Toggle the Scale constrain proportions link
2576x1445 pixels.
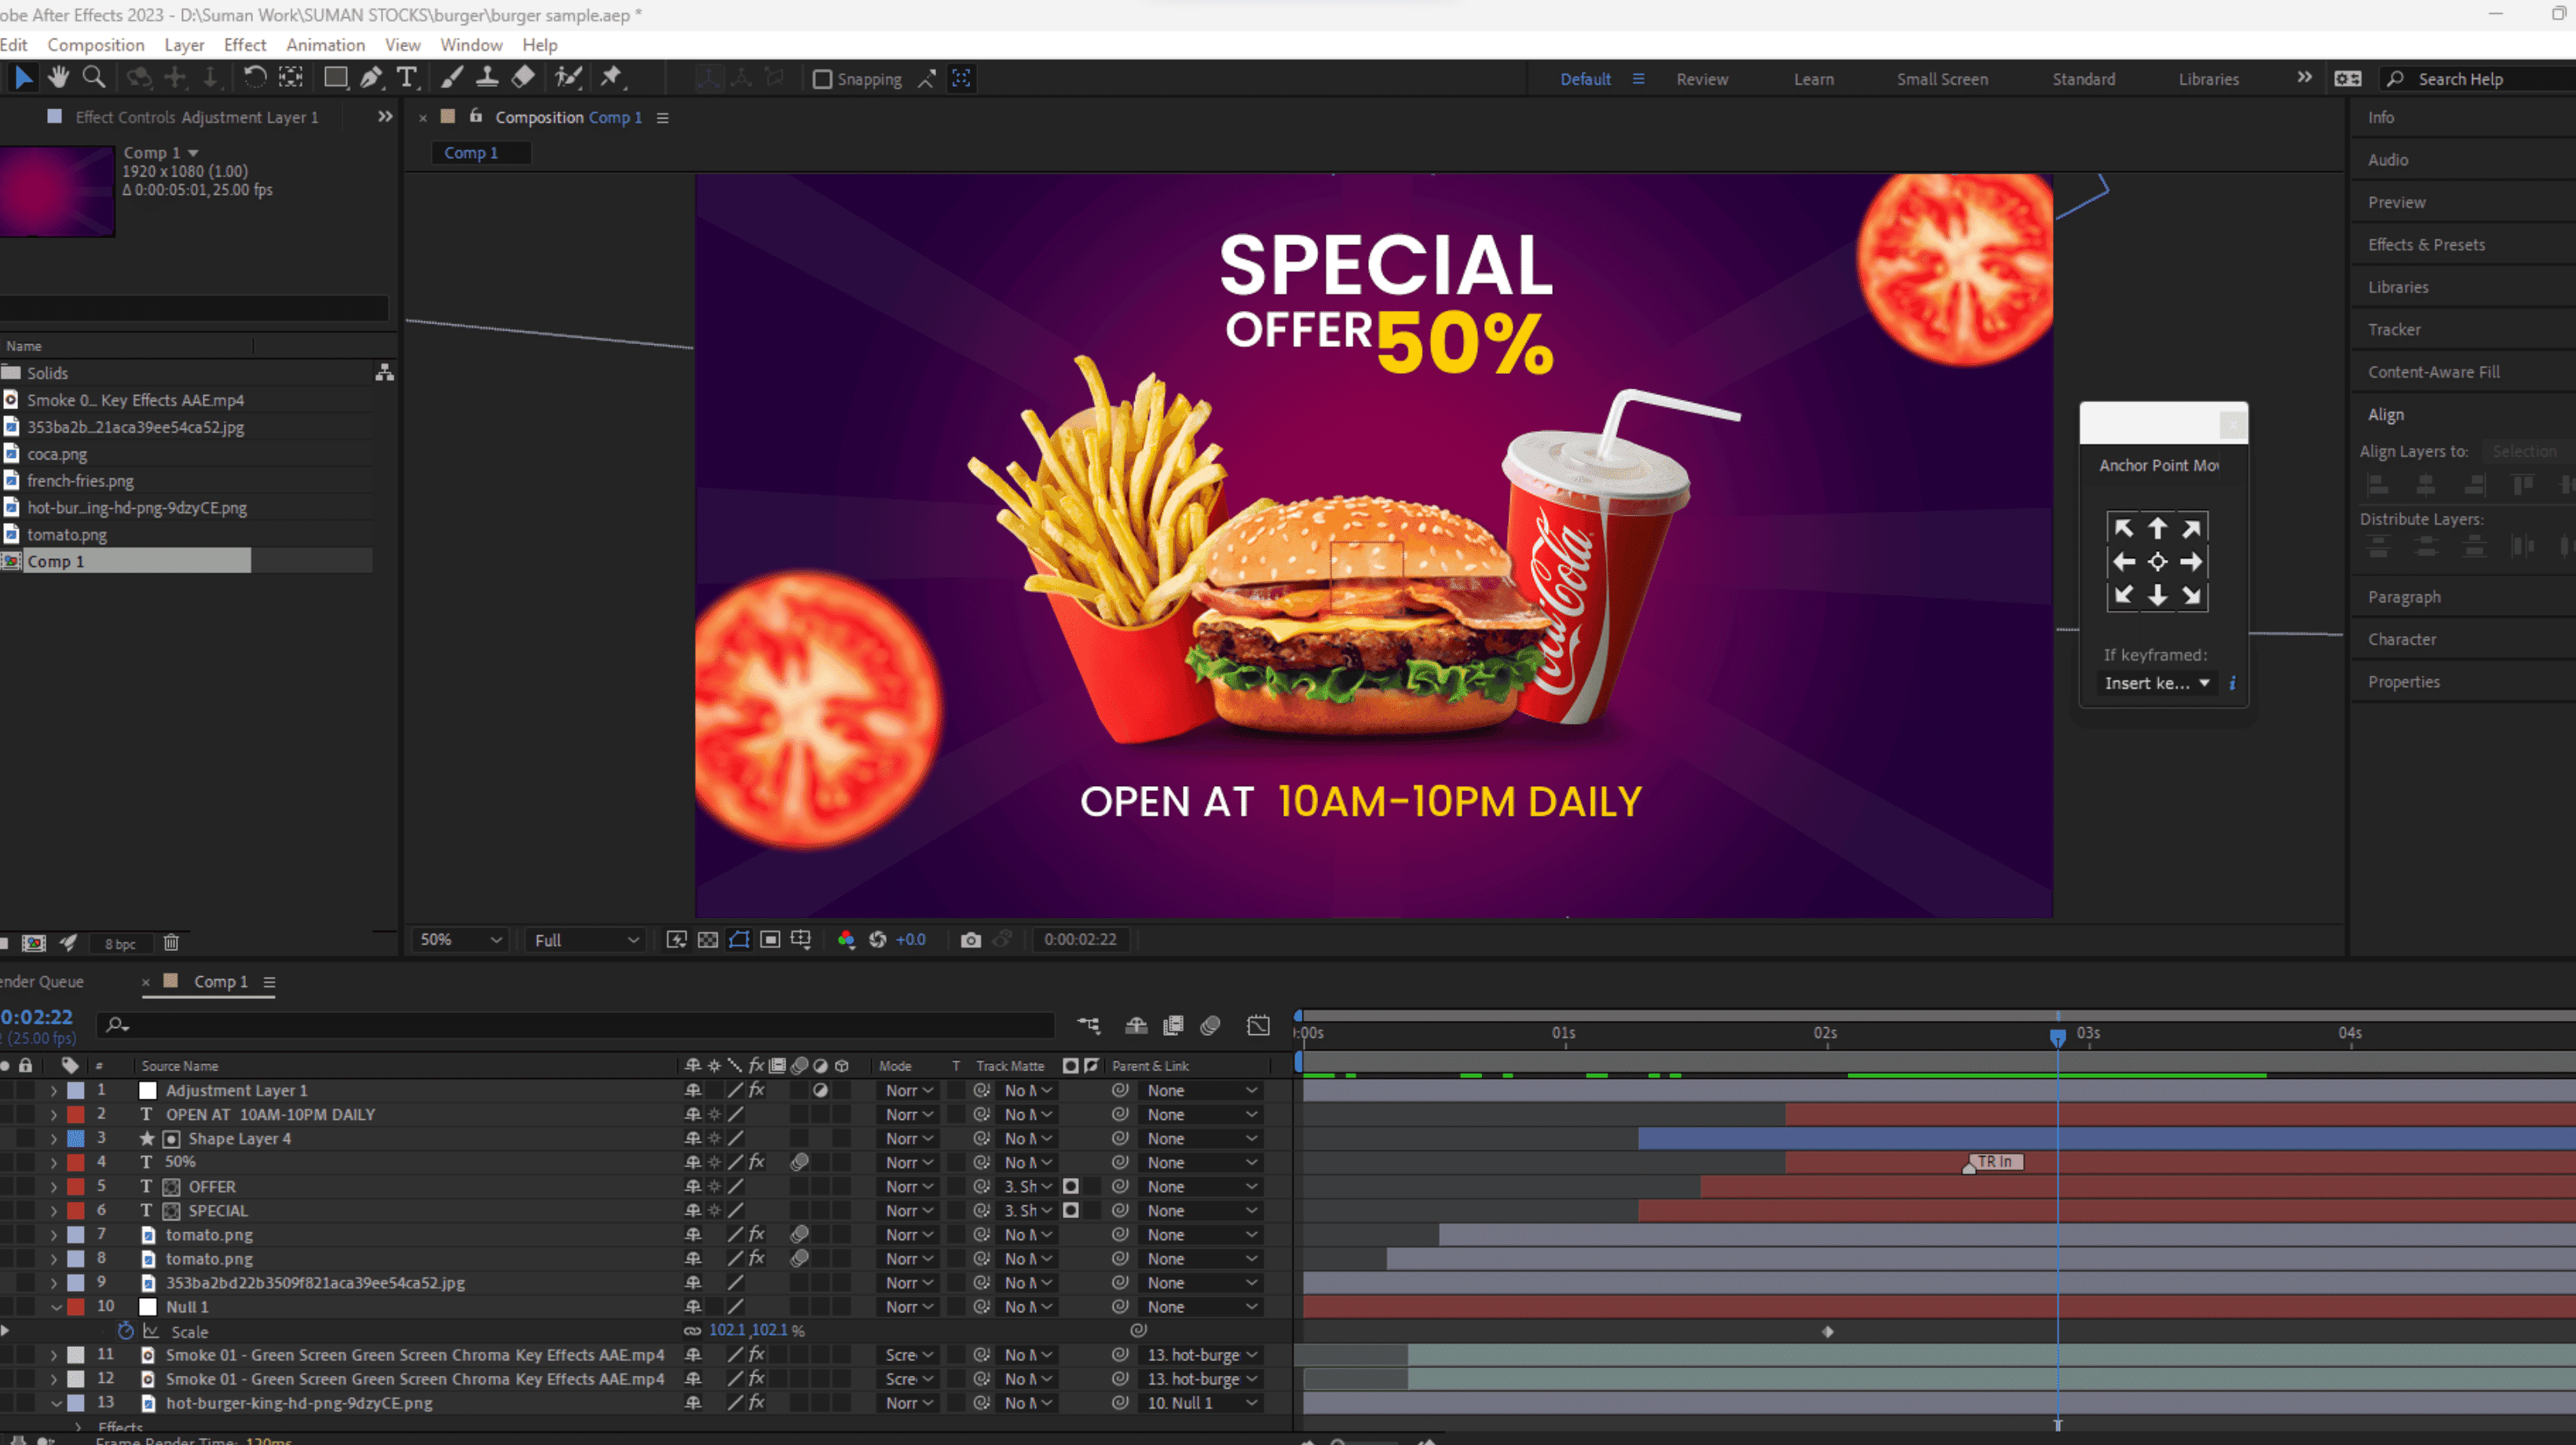tap(692, 1331)
